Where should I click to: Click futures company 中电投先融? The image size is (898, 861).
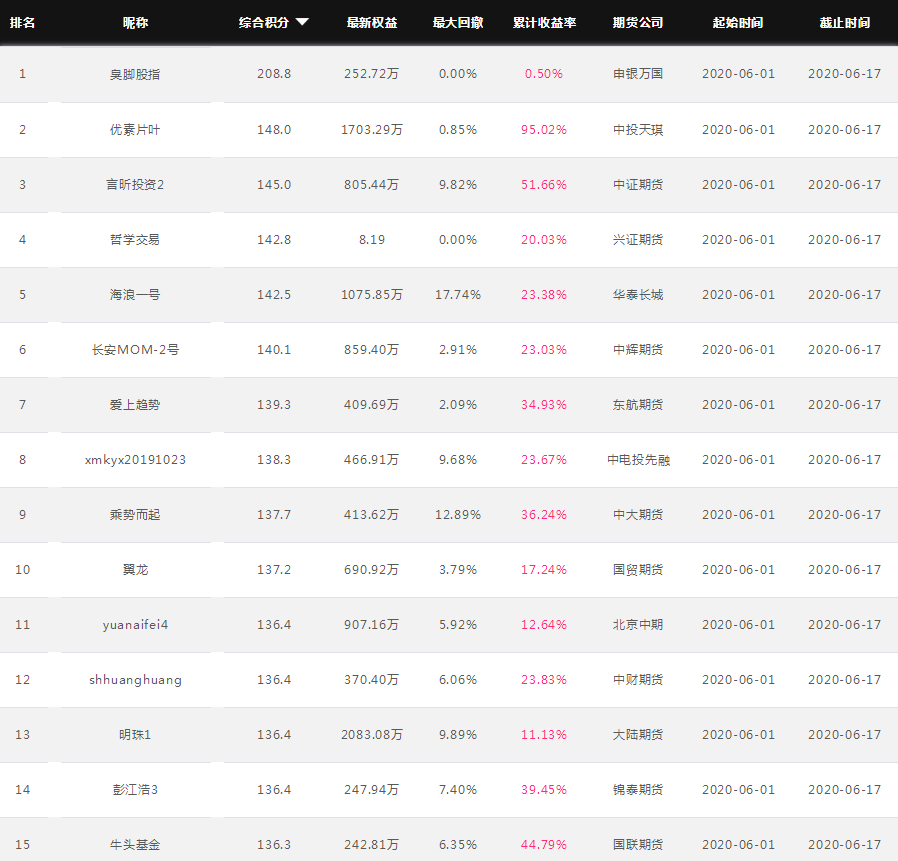[639, 459]
